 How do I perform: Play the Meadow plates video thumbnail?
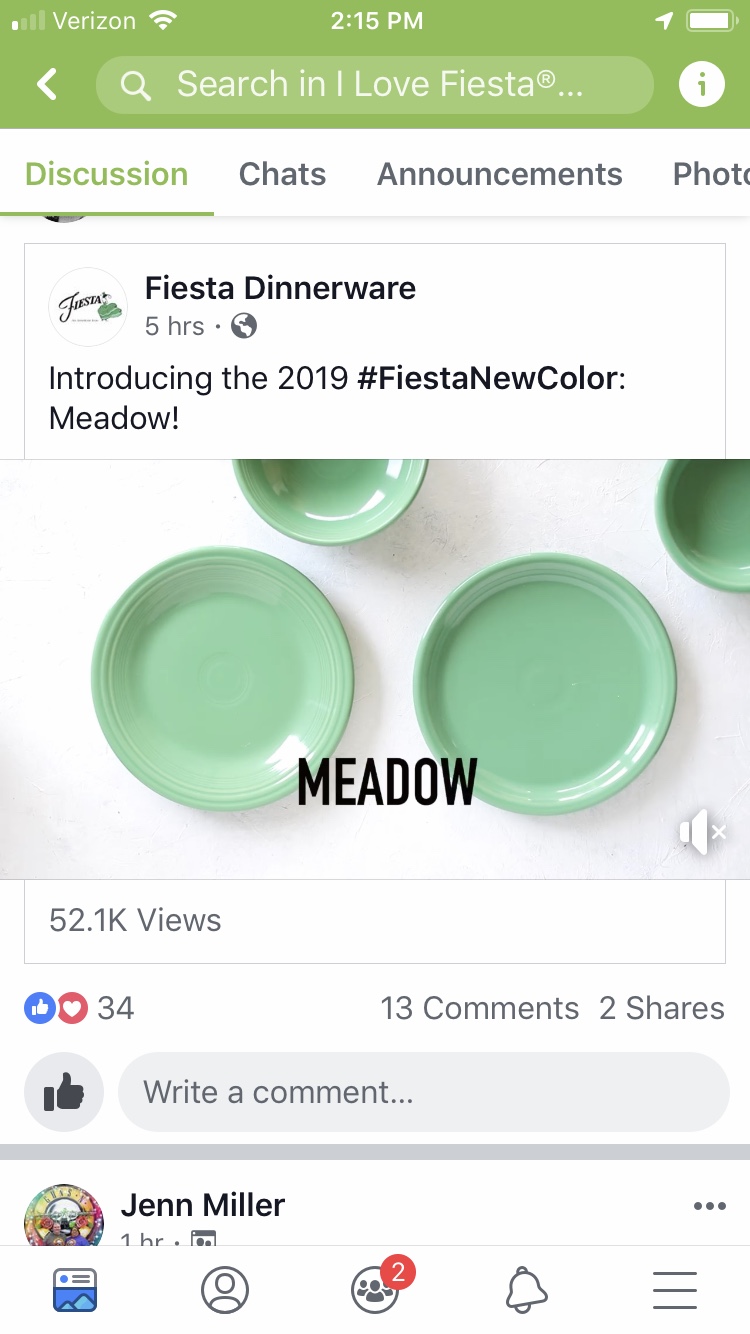coord(375,668)
